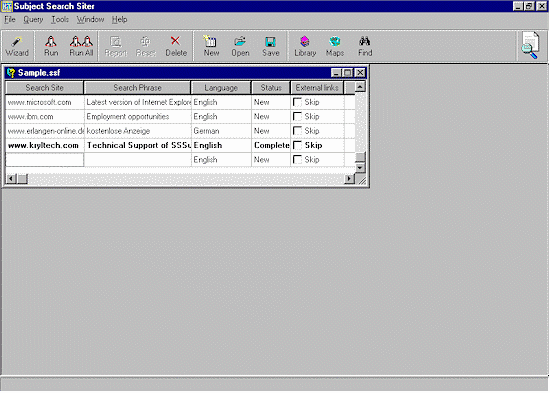Click the empty Search Site input cell
550x393 pixels.
(45, 160)
